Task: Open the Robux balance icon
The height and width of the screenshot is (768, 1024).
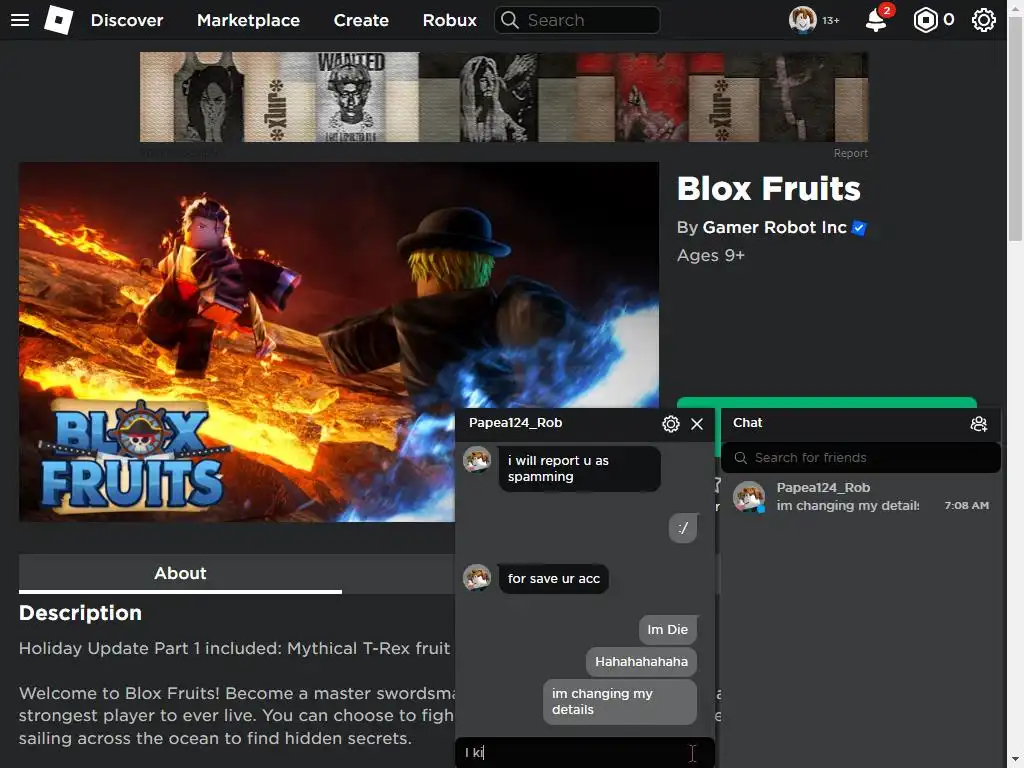Action: [x=925, y=20]
